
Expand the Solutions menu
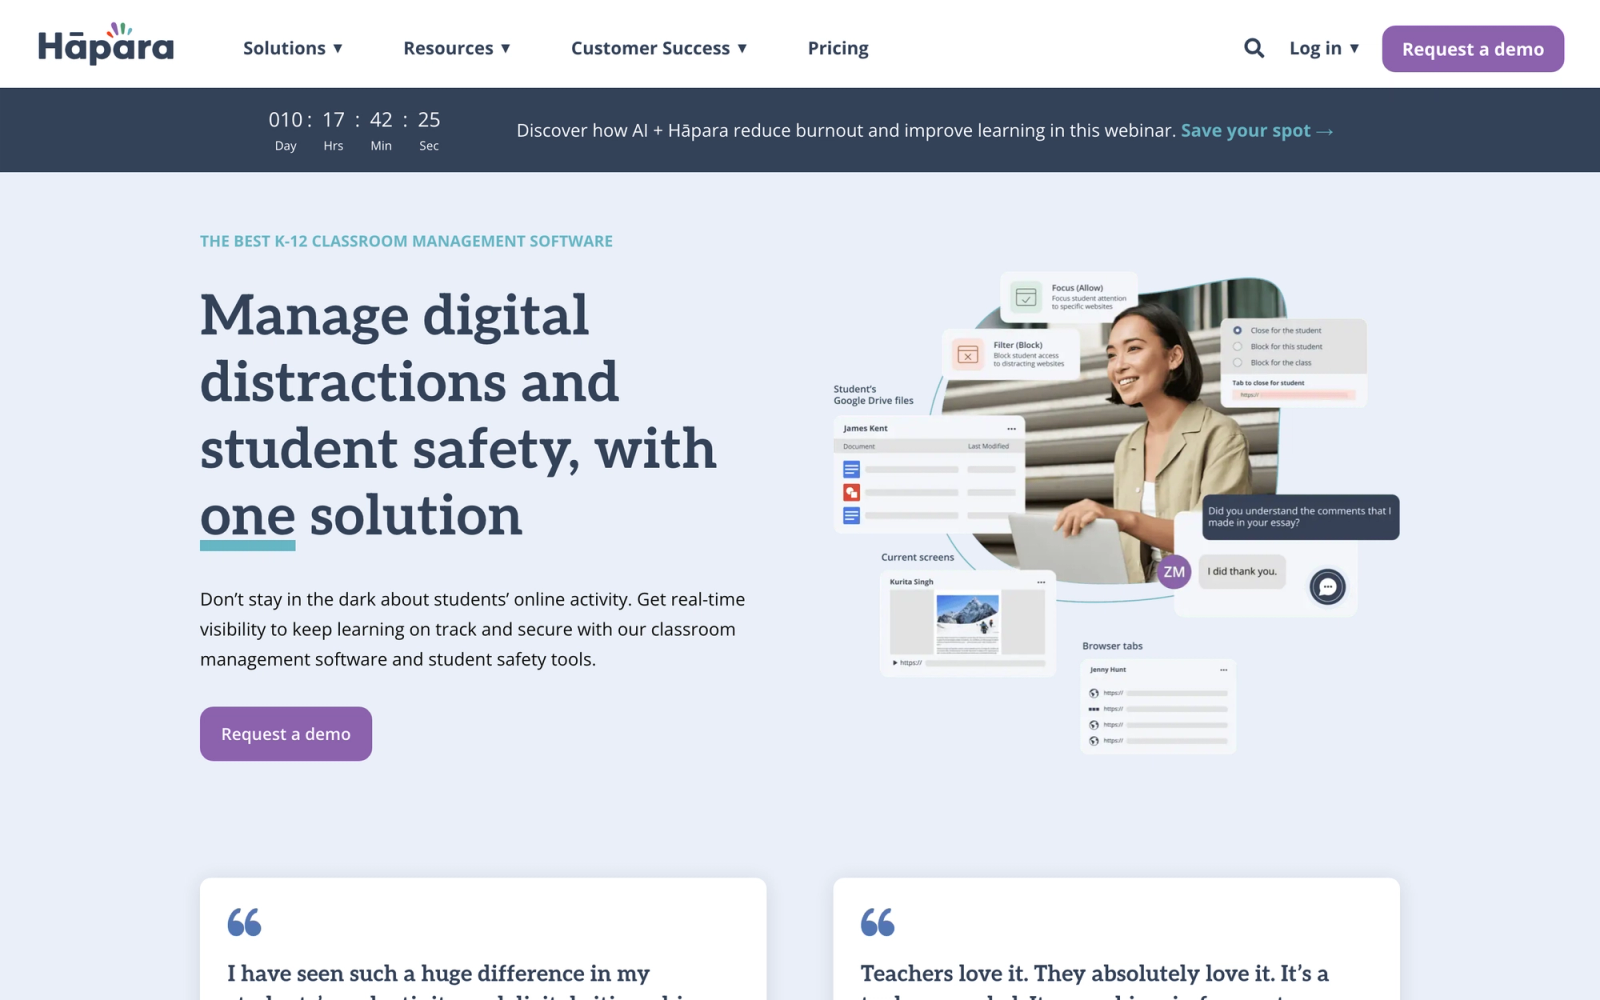(x=293, y=48)
